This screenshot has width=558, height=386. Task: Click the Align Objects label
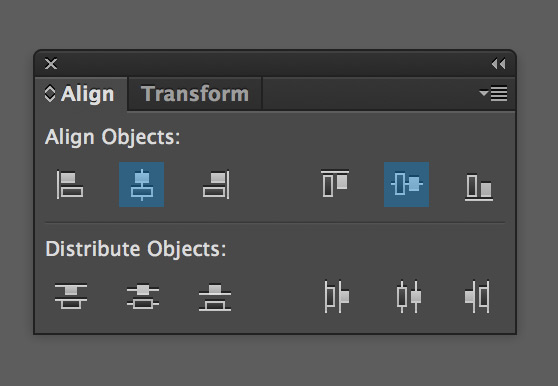coord(113,137)
